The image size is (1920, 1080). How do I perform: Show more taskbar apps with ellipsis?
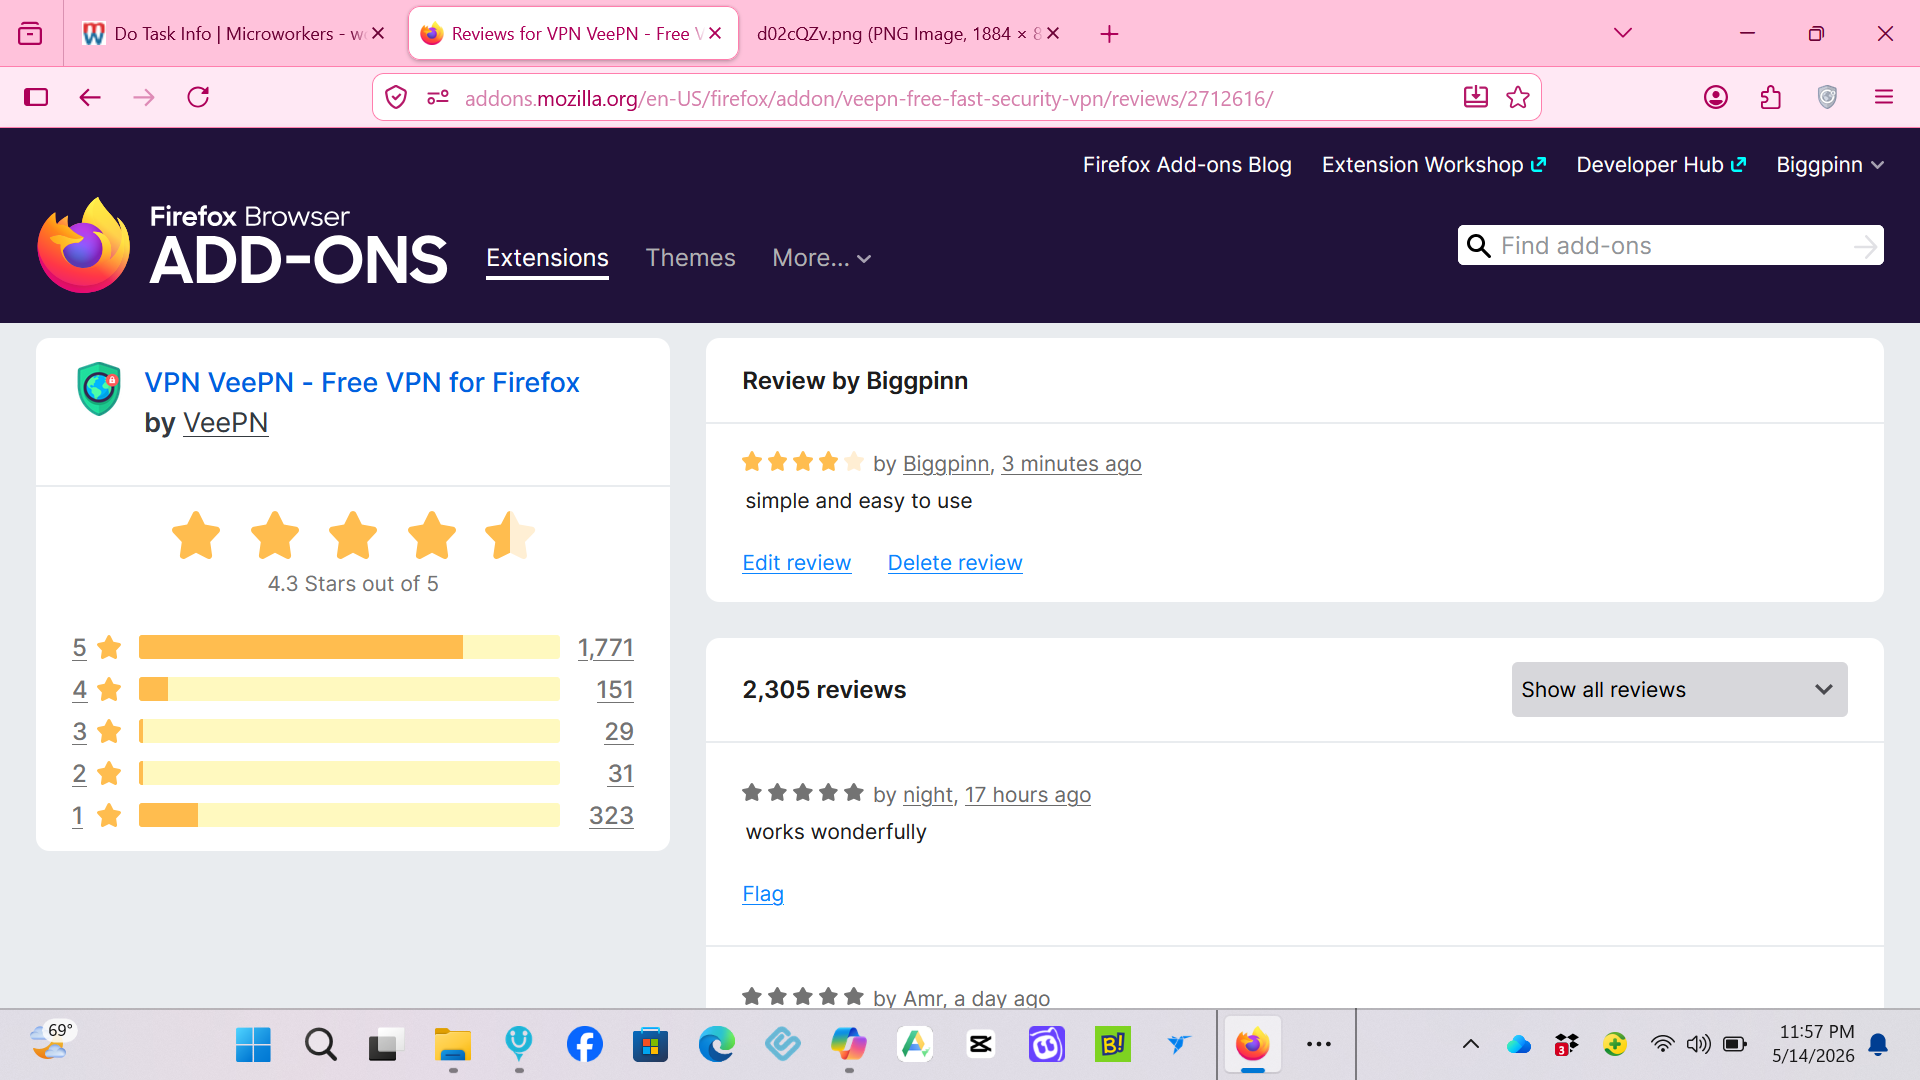pos(1319,1045)
